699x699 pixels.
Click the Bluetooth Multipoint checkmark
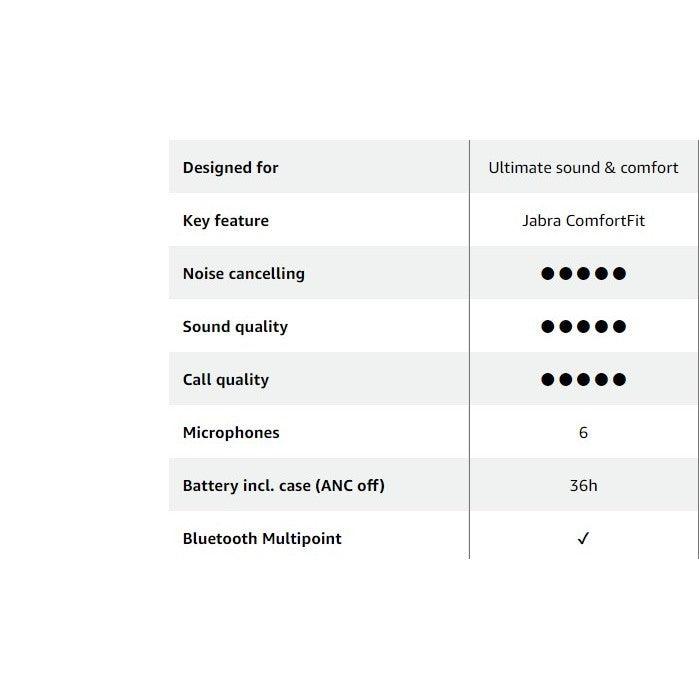click(x=583, y=538)
